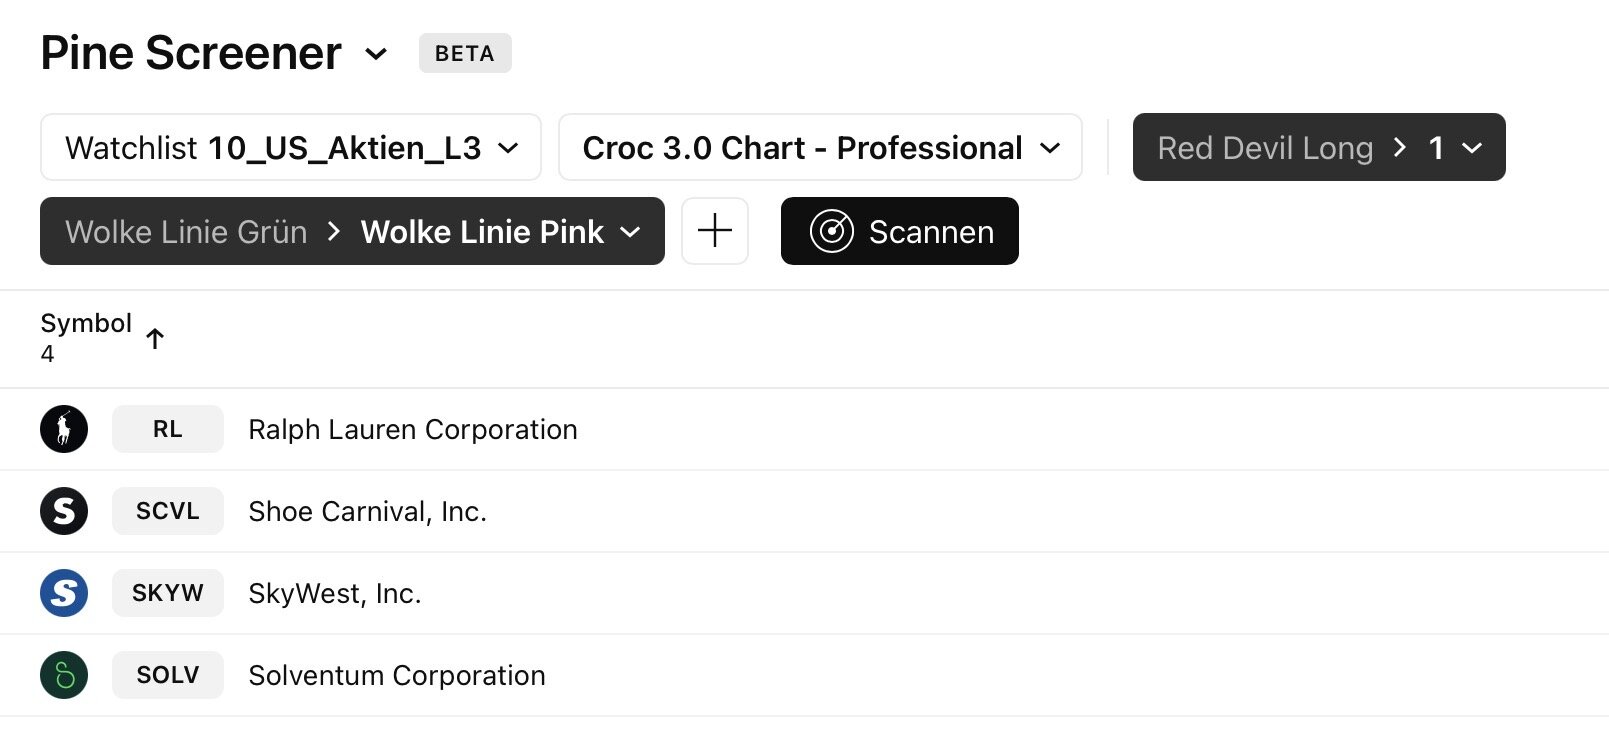
Task: Open the Pine Screener title chevron
Action: point(376,54)
